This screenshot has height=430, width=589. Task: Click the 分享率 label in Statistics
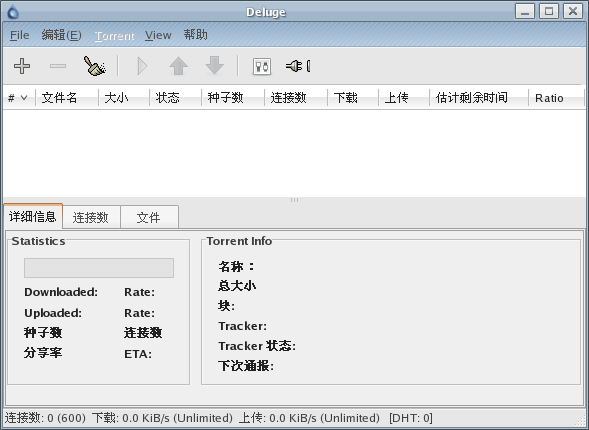(43, 353)
